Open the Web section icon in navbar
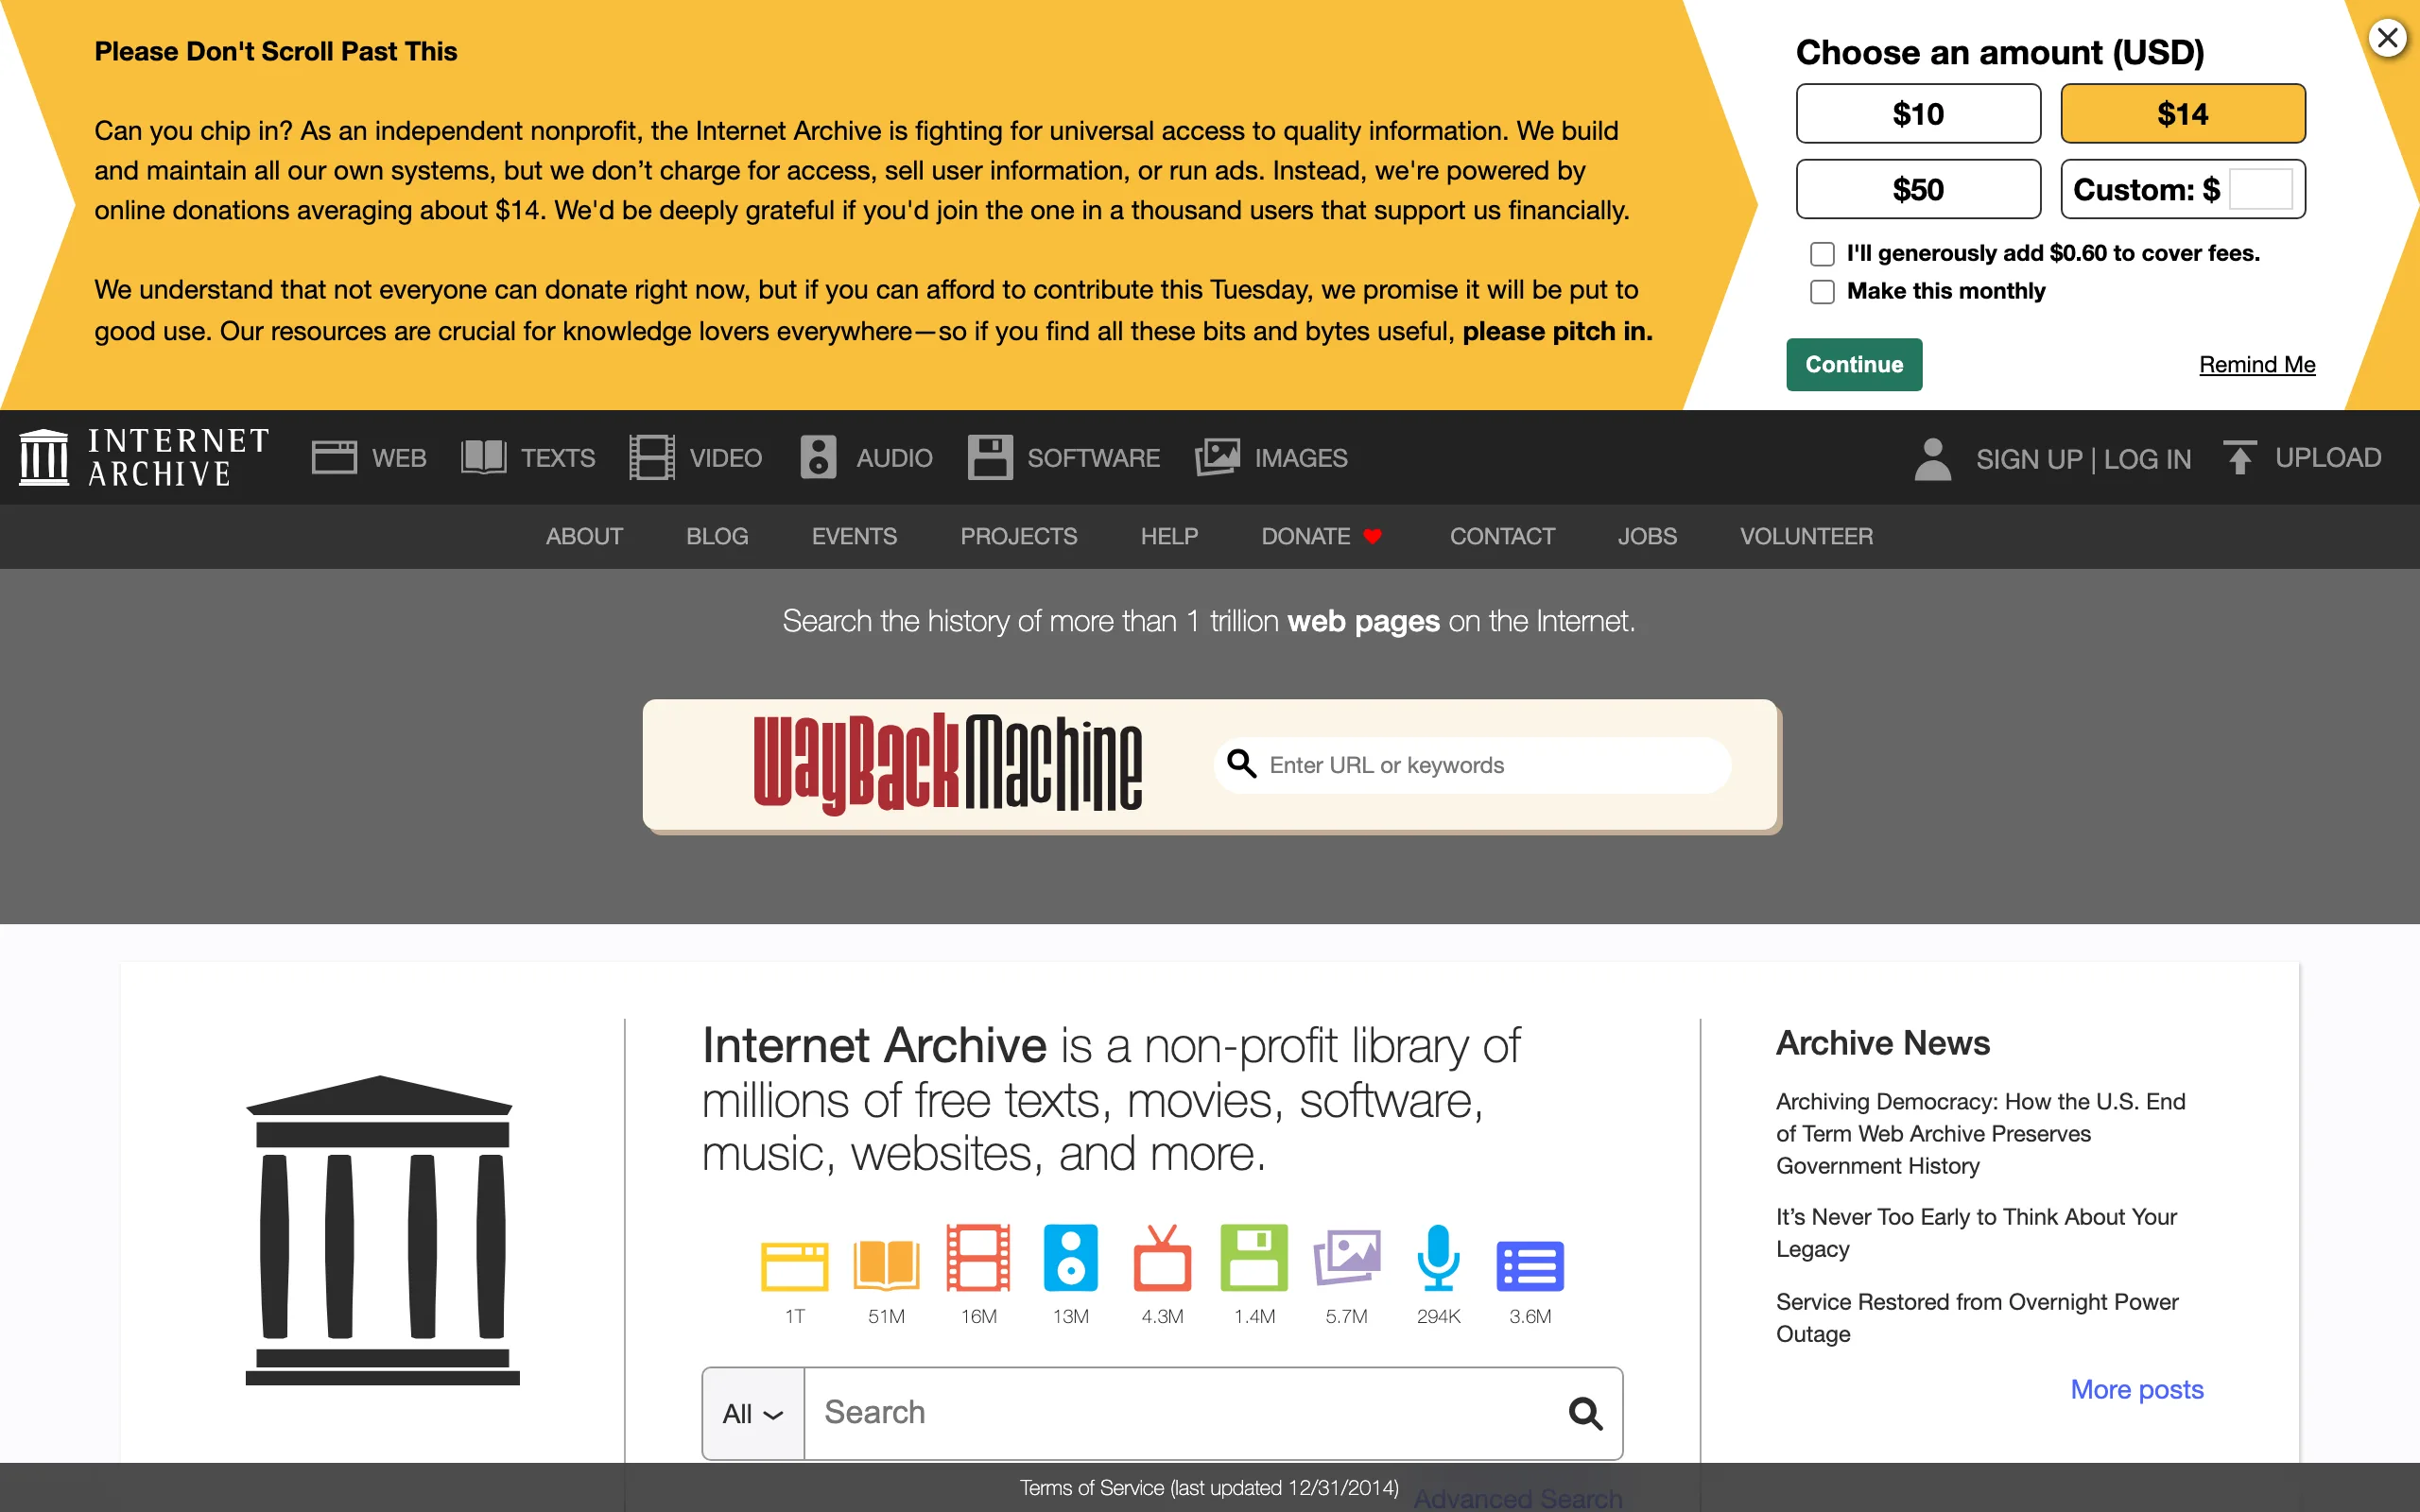The image size is (2420, 1512). pyautogui.click(x=334, y=458)
